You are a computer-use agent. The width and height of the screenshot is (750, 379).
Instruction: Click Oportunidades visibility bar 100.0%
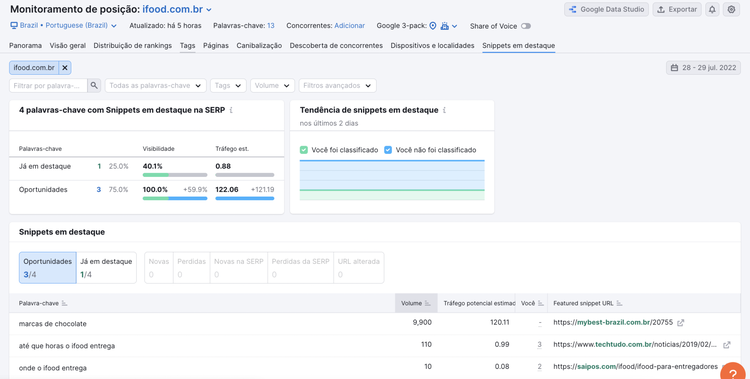(x=175, y=198)
